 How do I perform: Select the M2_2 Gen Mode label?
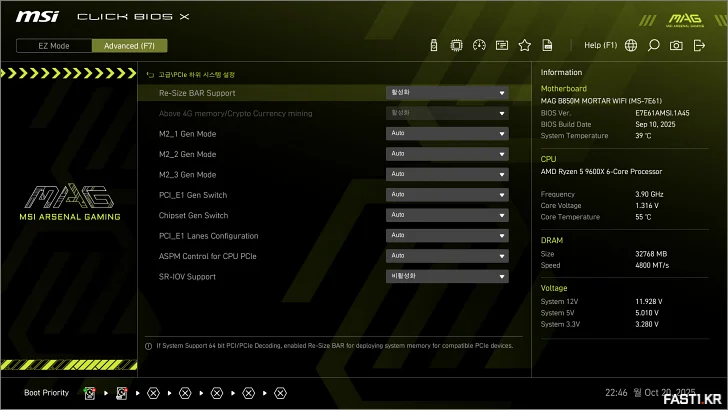coord(188,155)
